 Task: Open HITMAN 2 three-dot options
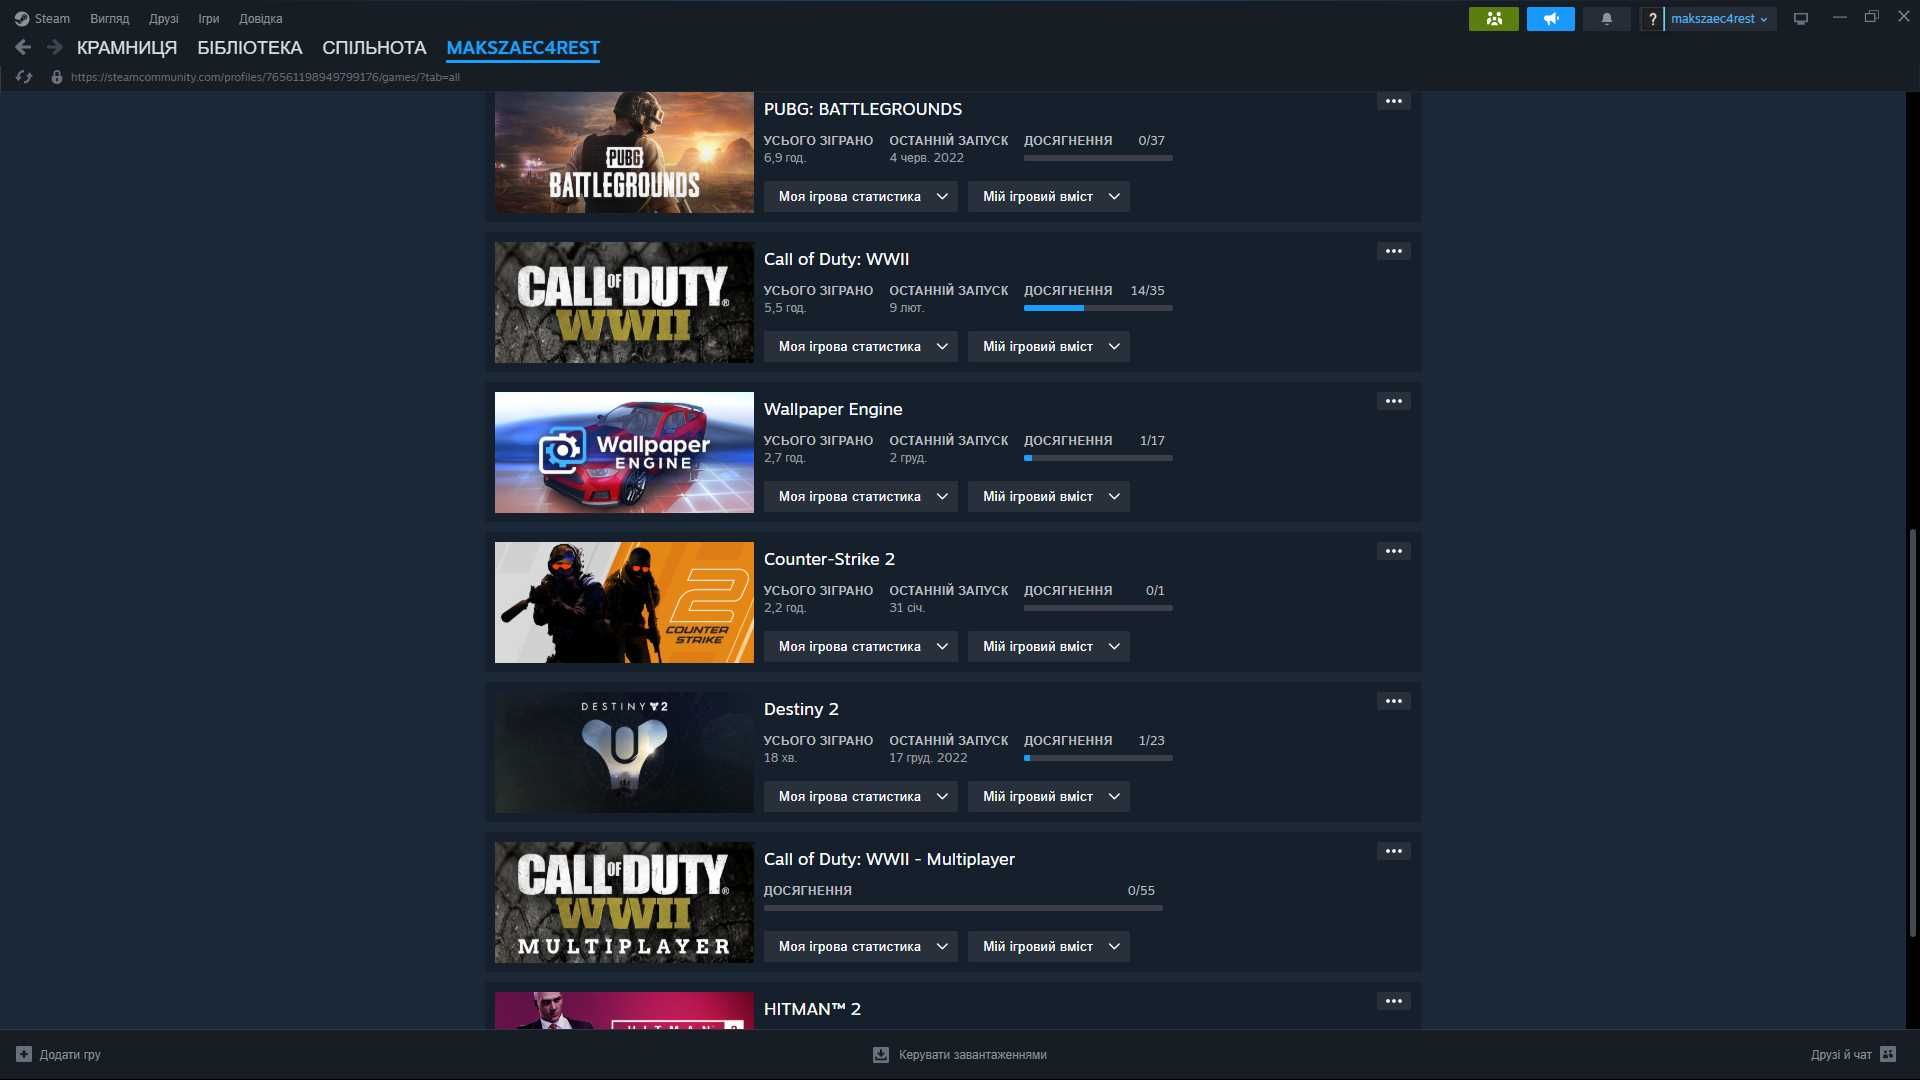1394,1001
